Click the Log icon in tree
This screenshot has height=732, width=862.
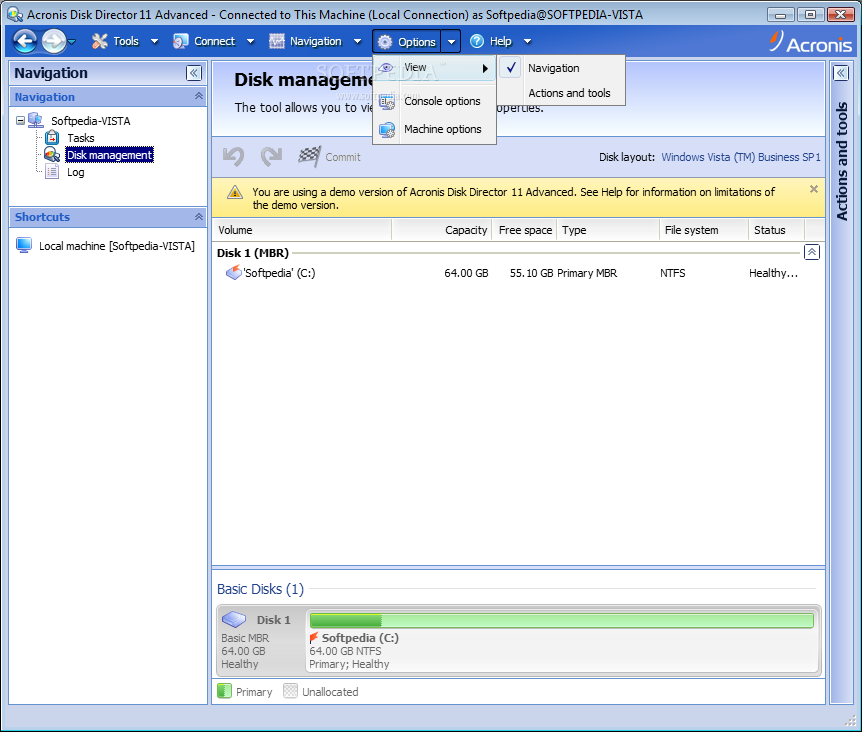coord(52,172)
